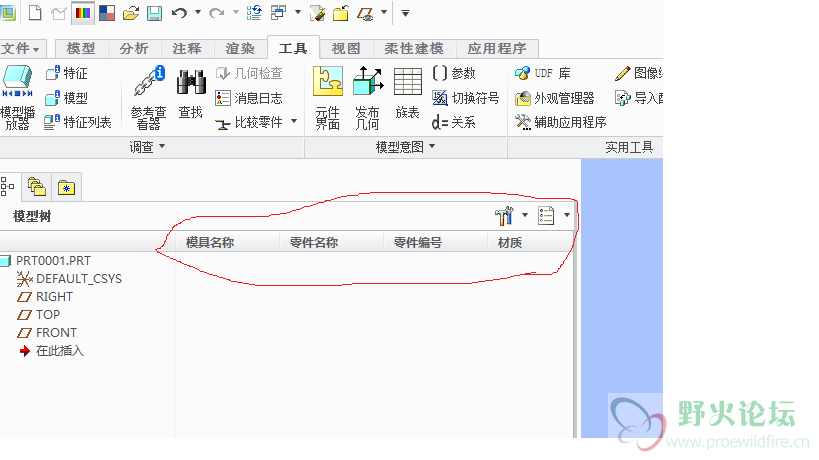The image size is (819, 460).
Task: Click the yellow folder with arrow icon
Action: point(341,13)
